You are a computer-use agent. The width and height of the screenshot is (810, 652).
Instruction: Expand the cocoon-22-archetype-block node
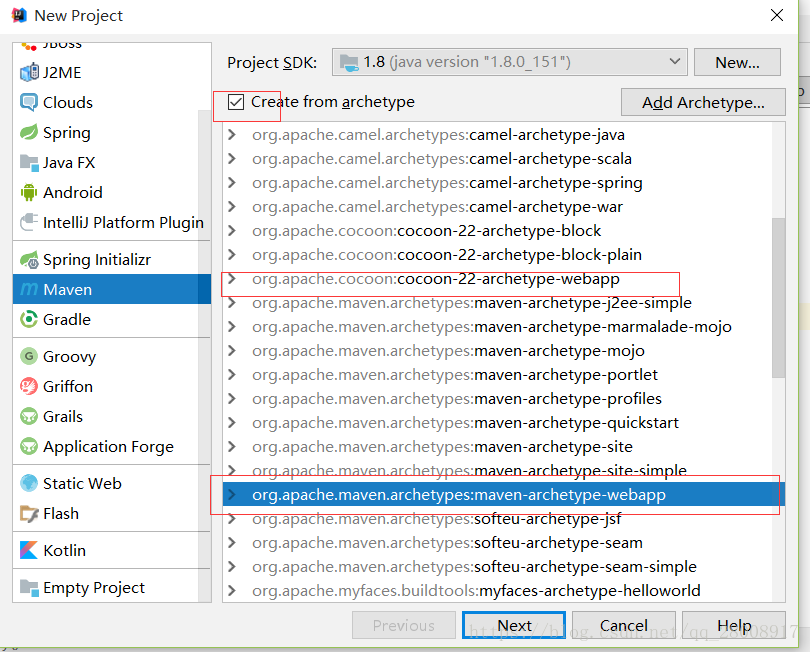click(232, 230)
